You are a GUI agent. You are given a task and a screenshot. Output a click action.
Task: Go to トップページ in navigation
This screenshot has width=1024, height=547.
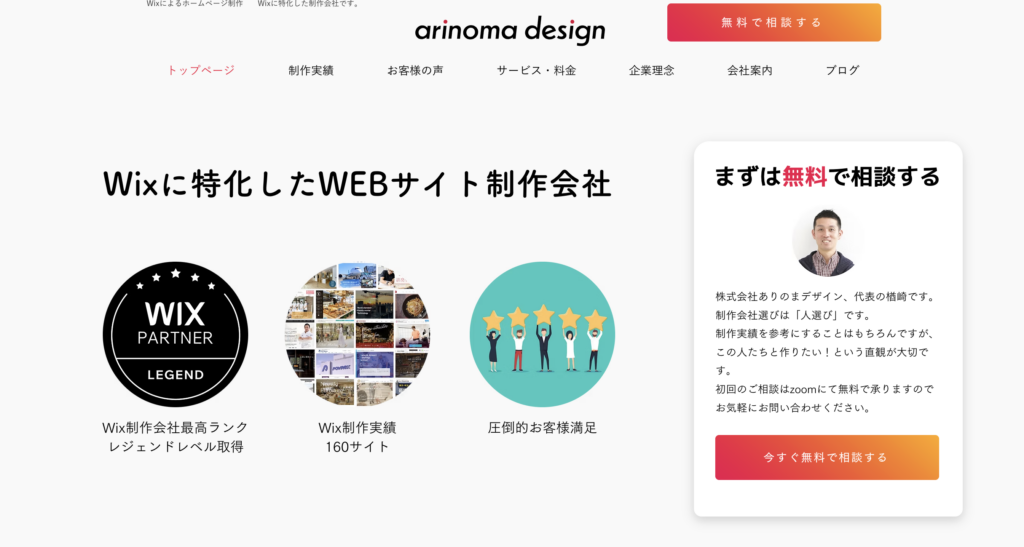[x=200, y=70]
